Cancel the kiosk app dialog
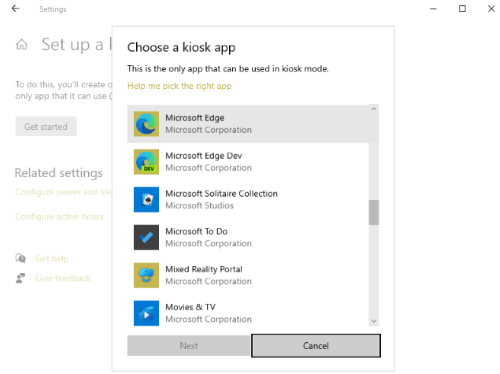 click(316, 346)
